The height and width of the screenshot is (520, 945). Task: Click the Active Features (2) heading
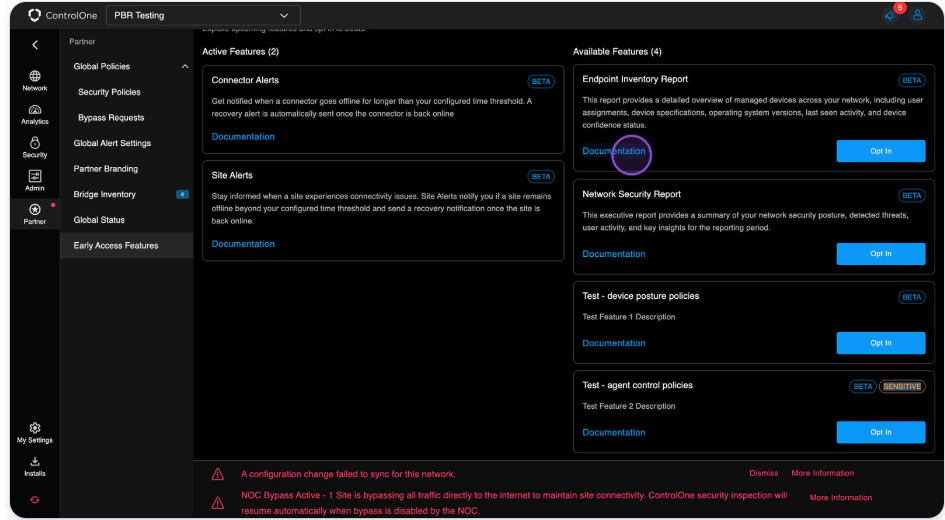click(x=240, y=52)
